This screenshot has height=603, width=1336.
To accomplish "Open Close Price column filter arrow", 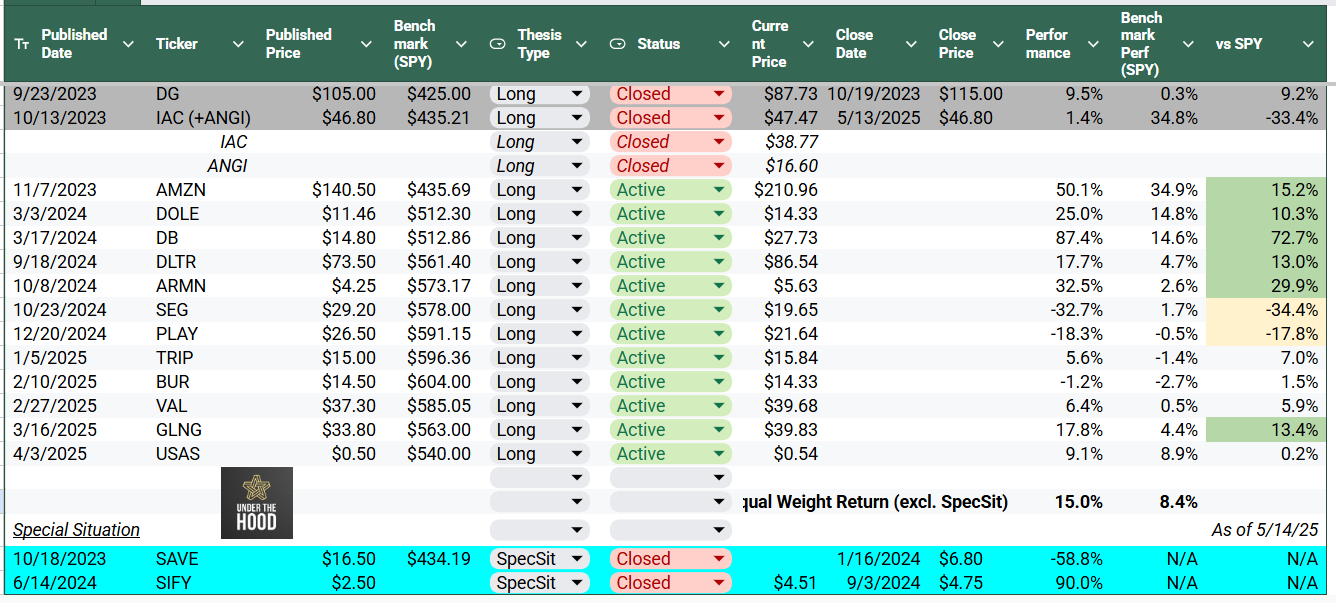I will 998,44.
